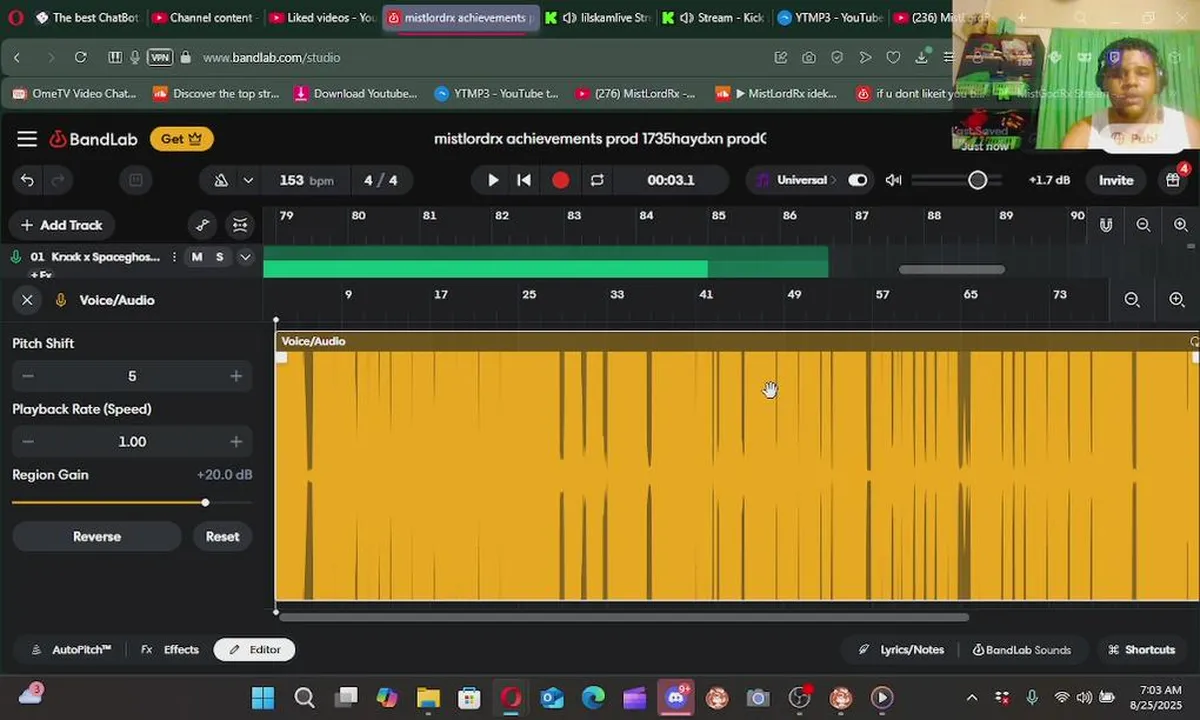
Task: Zoom out the main timeline
Action: pos(1143,225)
